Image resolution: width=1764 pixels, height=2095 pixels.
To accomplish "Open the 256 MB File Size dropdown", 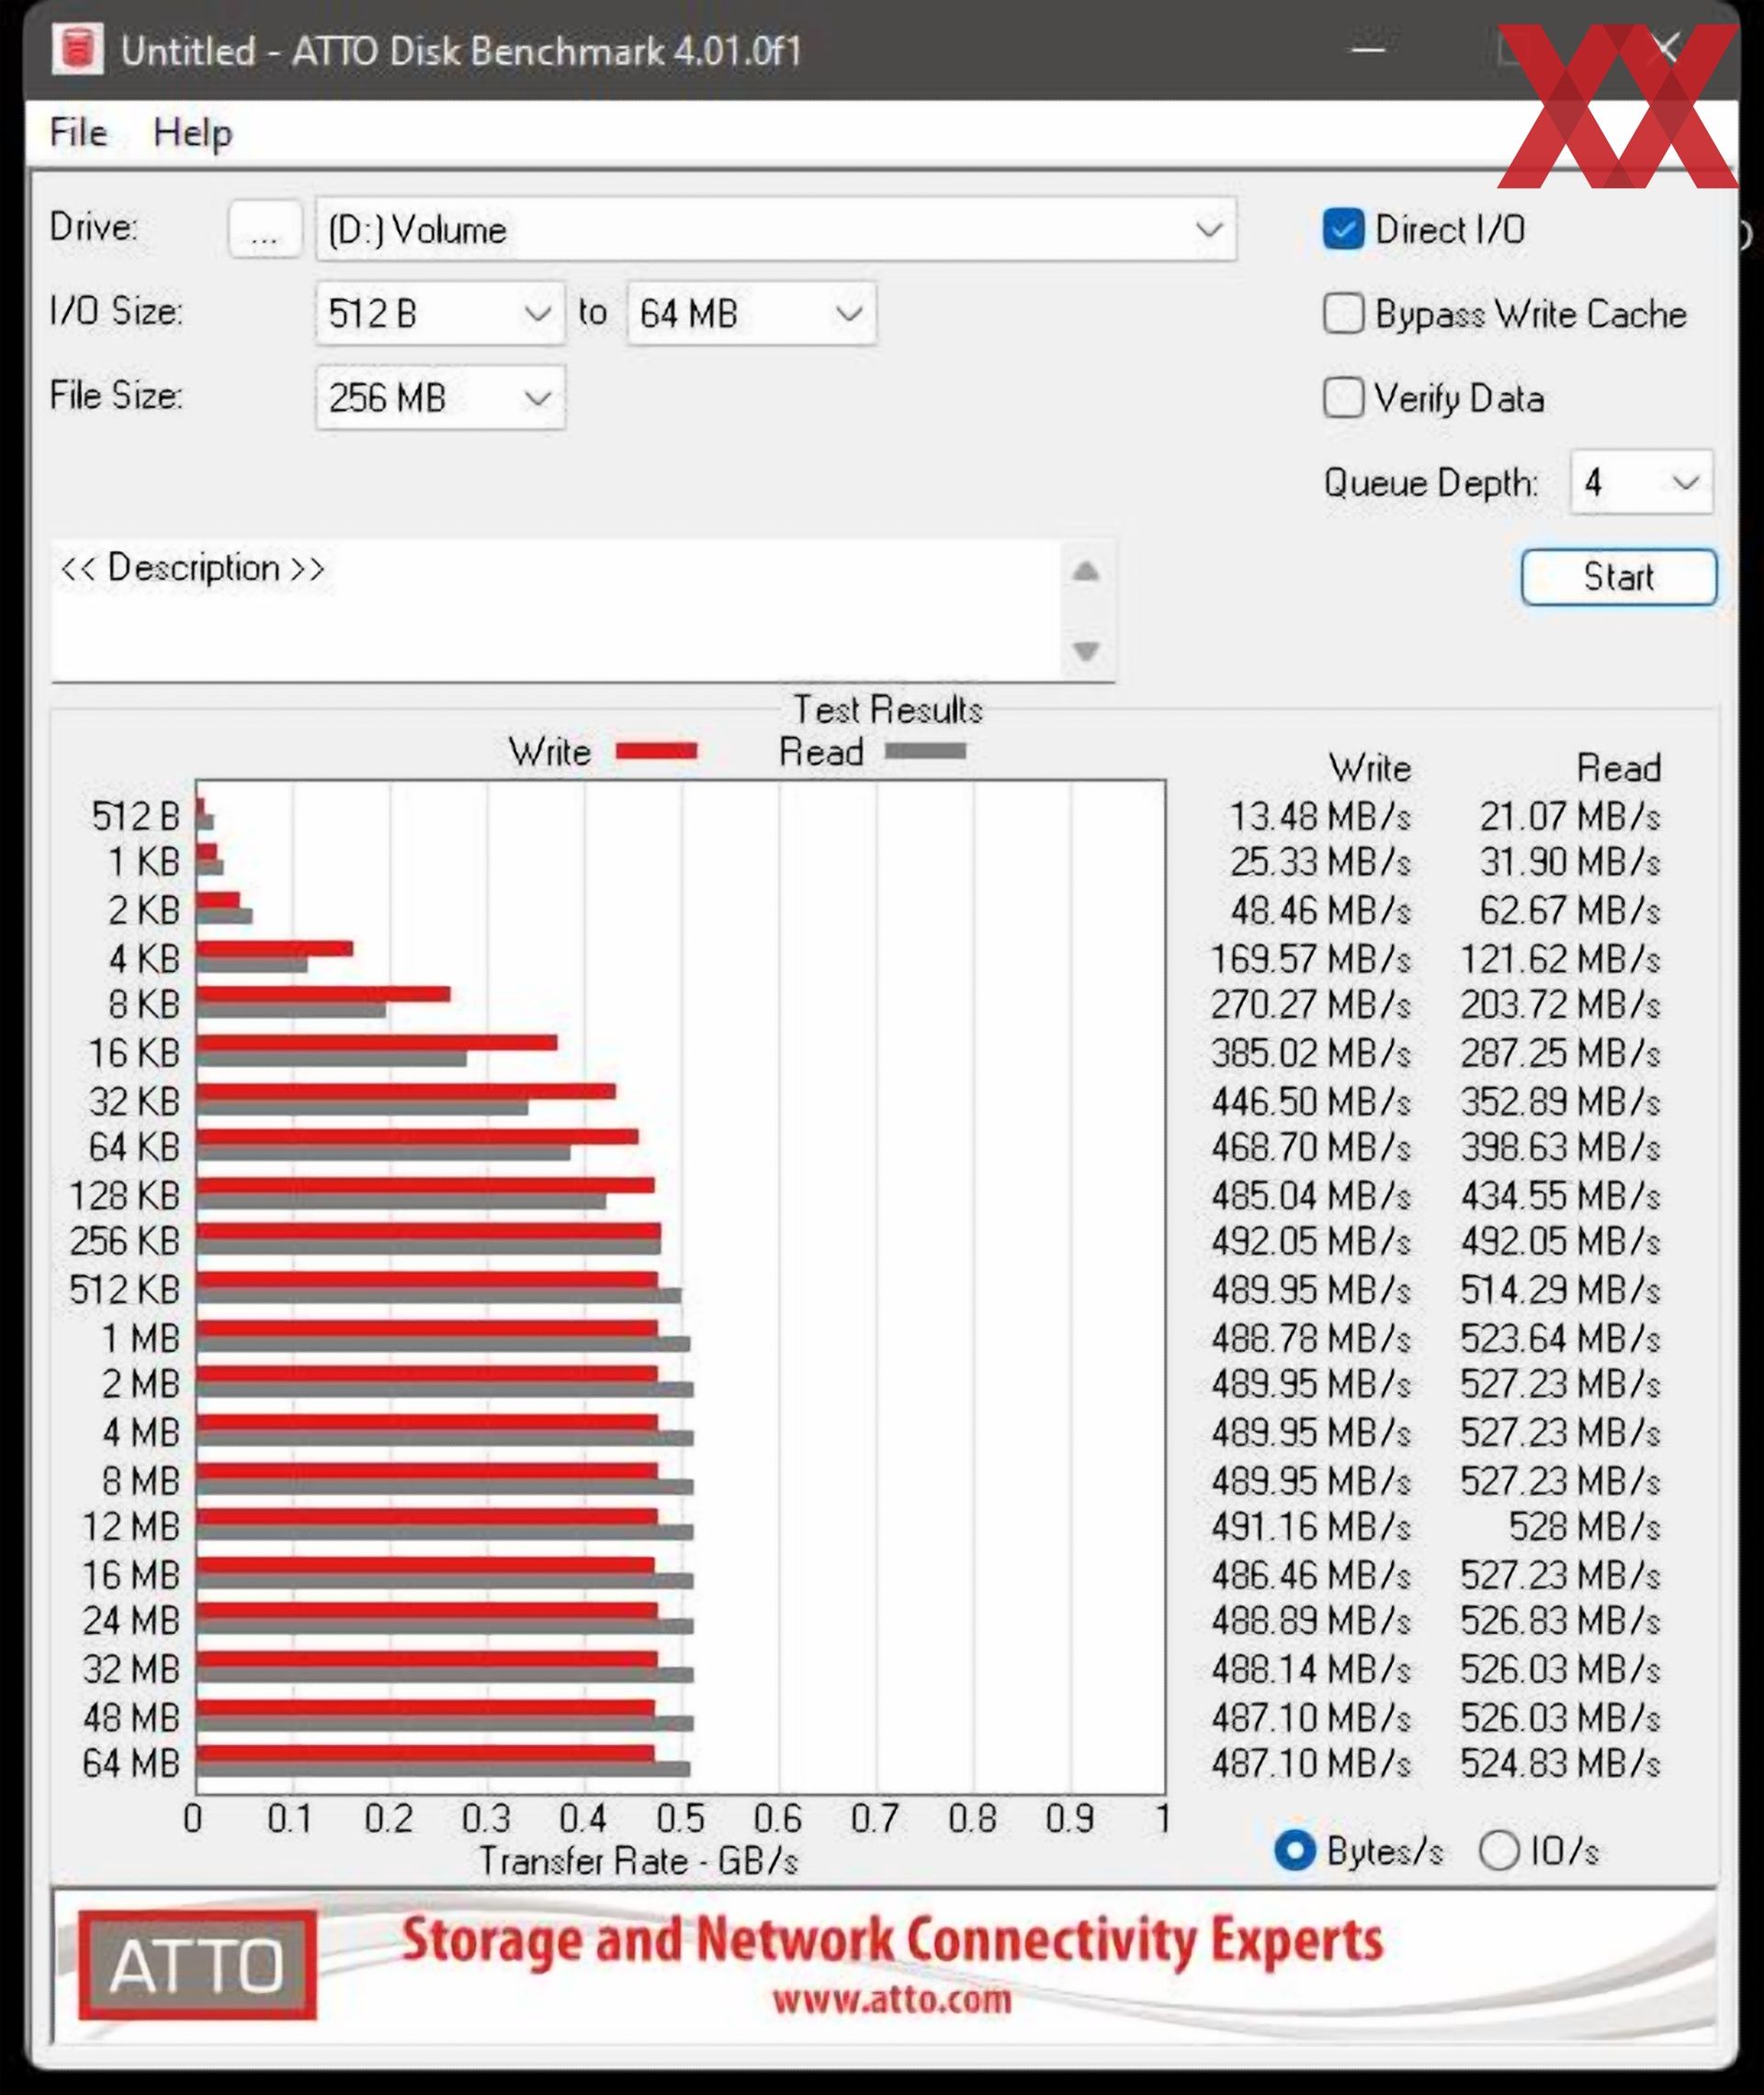I will coord(440,398).
